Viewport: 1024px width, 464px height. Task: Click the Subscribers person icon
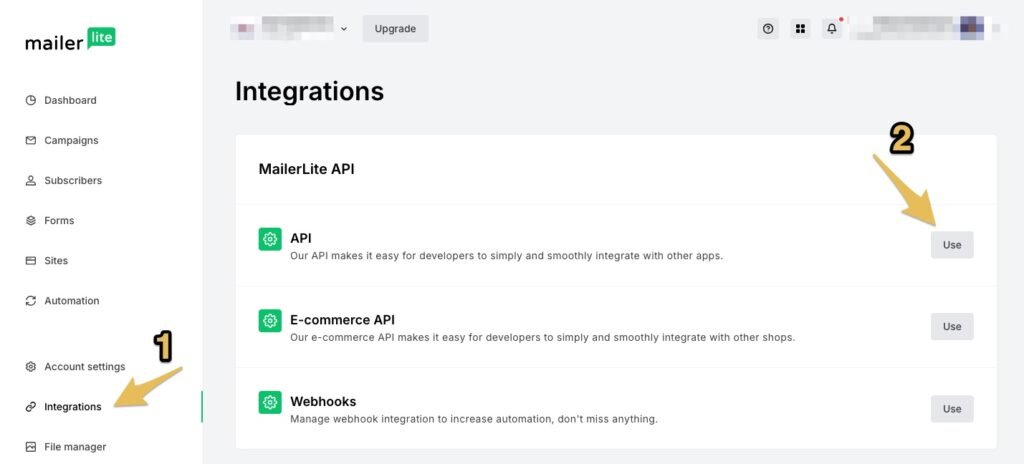[x=31, y=180]
